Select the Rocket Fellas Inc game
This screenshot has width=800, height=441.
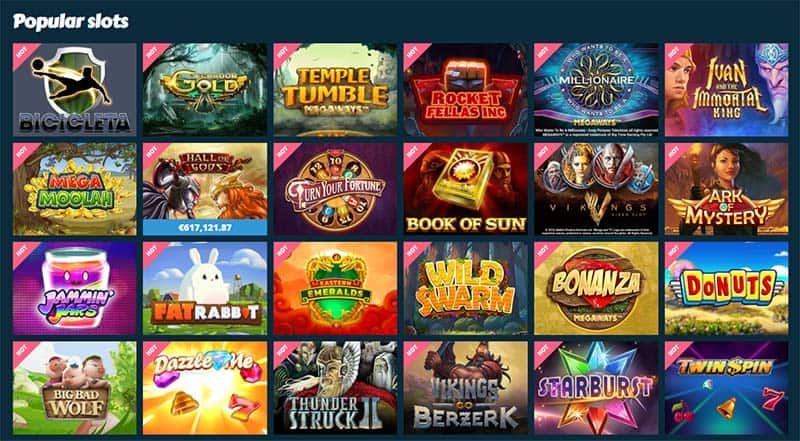pyautogui.click(x=465, y=89)
